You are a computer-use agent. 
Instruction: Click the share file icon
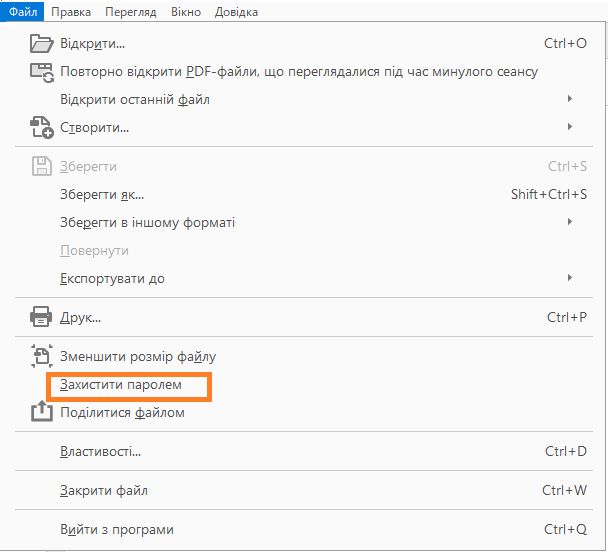[41, 412]
